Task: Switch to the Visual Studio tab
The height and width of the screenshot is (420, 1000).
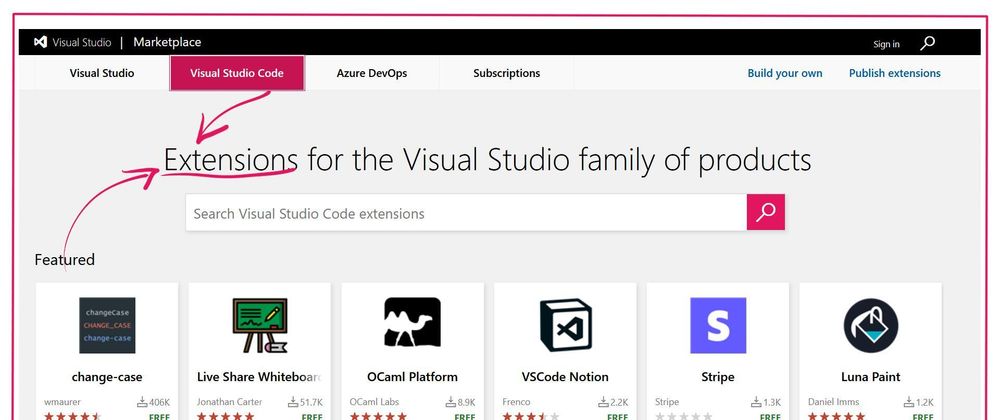Action: click(102, 73)
